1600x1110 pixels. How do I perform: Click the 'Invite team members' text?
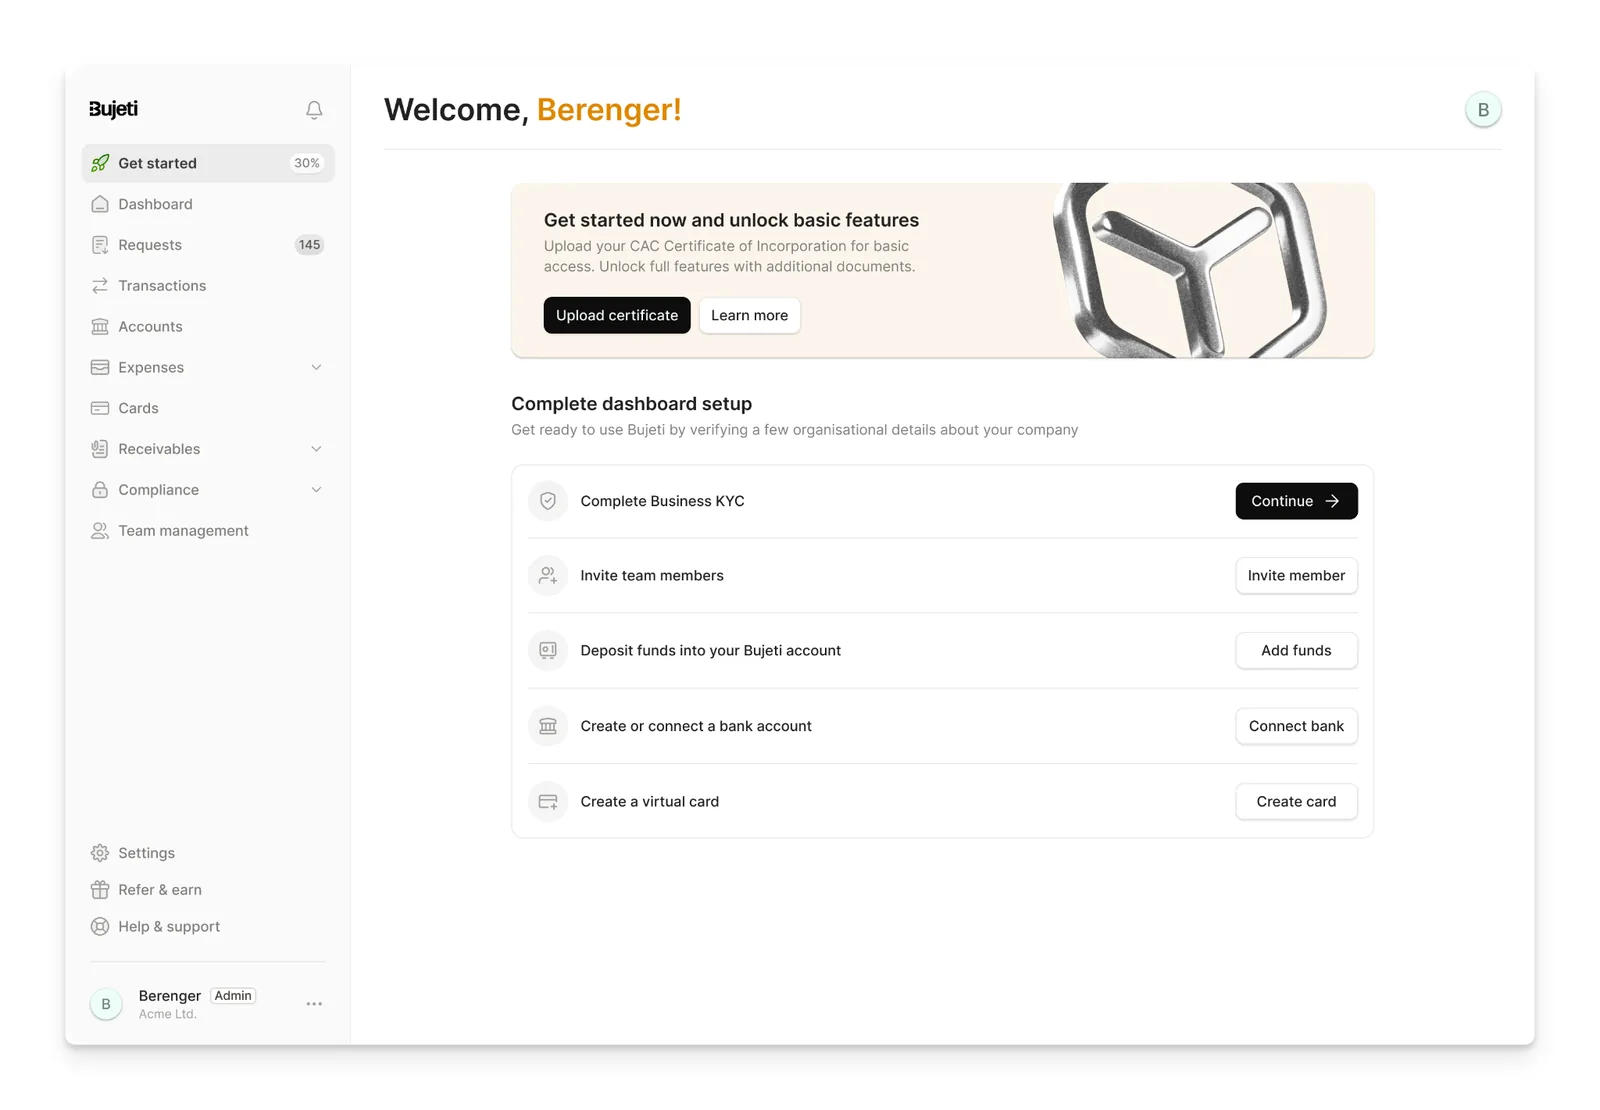652,576
